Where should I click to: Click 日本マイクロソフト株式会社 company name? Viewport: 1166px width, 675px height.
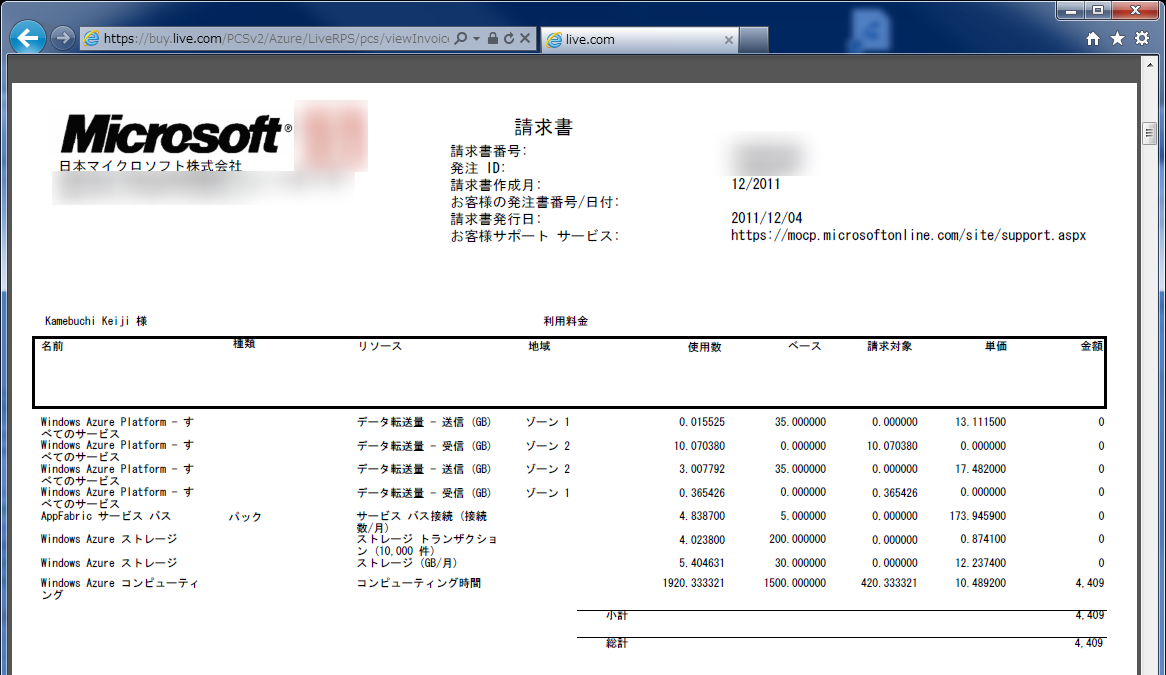coord(151,166)
